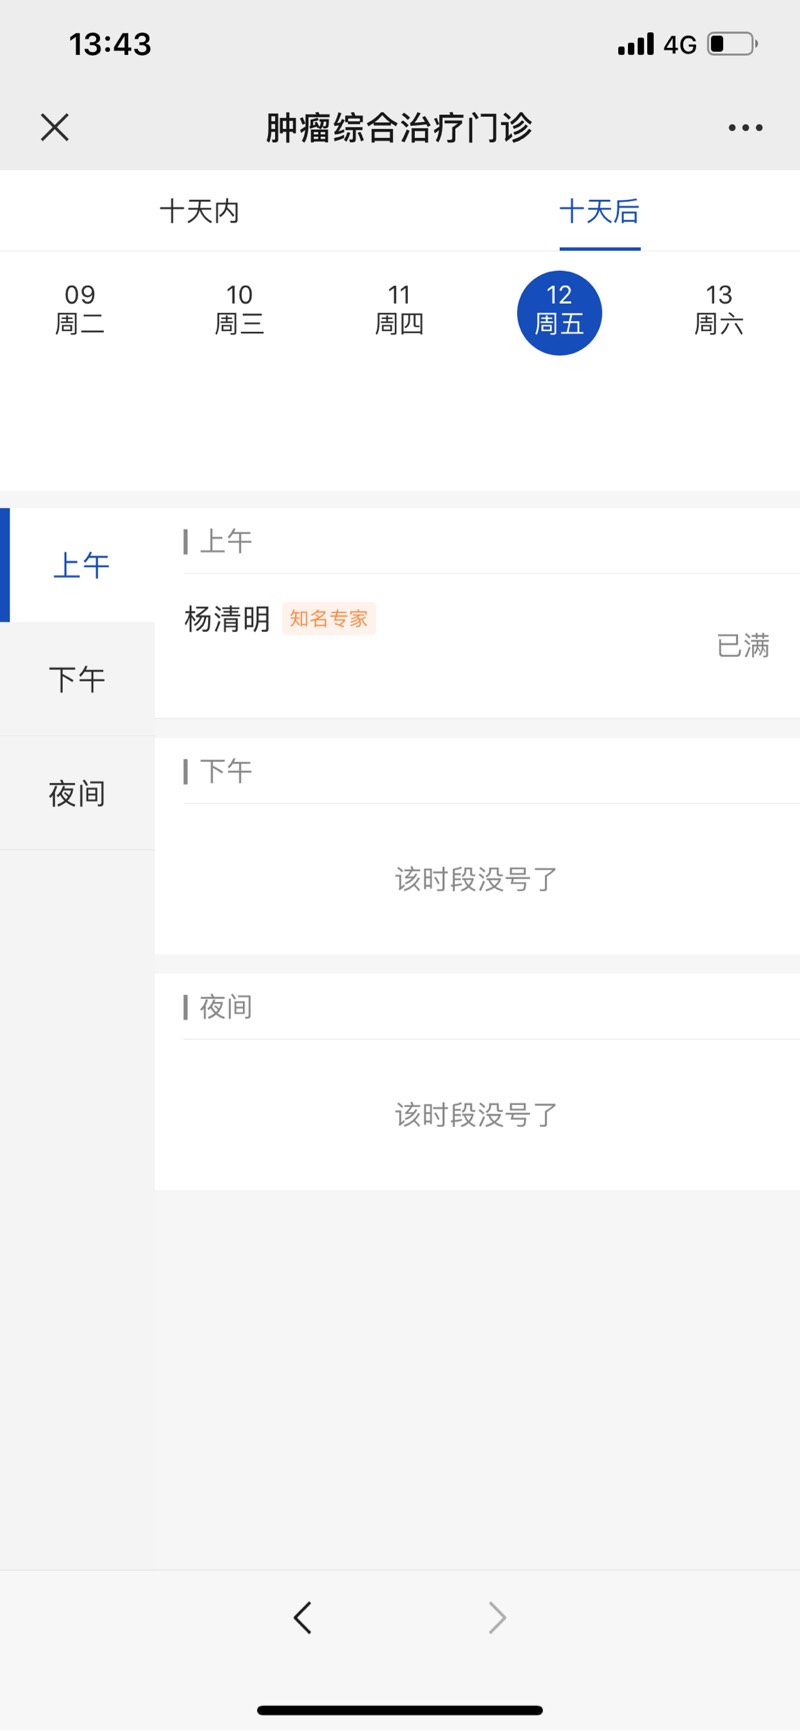This screenshot has height=1731, width=800.
Task: Select highlighted date 12 周五
Action: pos(559,313)
